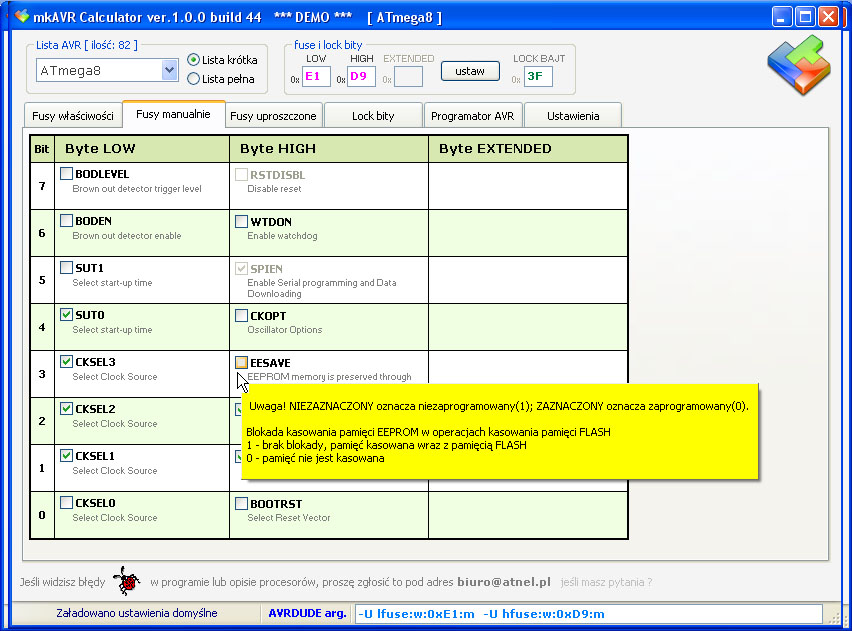Viewport: 852px width, 631px height.
Task: Click the ustaw button
Action: pos(470,71)
